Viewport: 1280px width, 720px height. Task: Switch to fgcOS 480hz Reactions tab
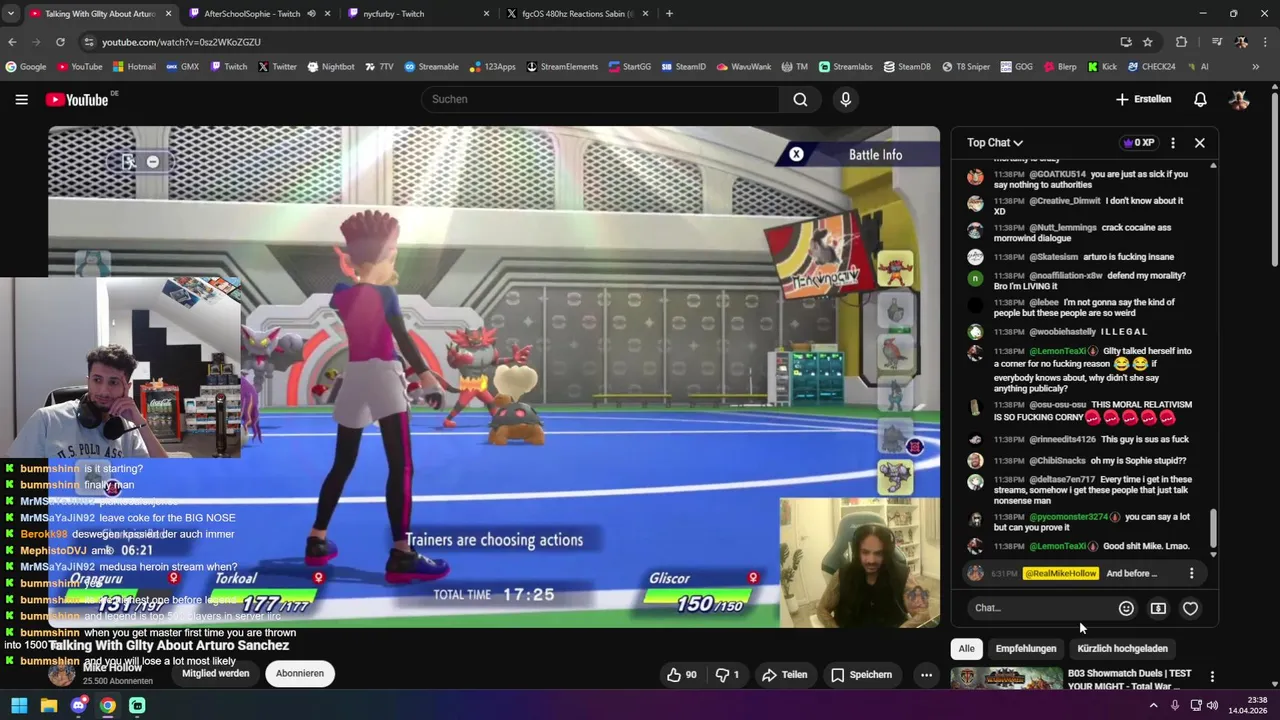click(x=575, y=14)
